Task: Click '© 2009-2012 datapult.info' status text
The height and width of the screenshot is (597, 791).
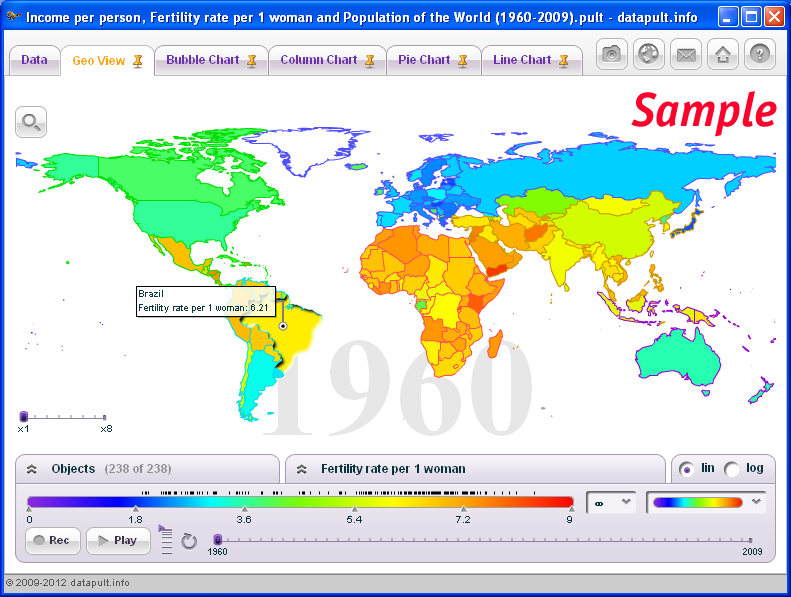Action: 68,582
